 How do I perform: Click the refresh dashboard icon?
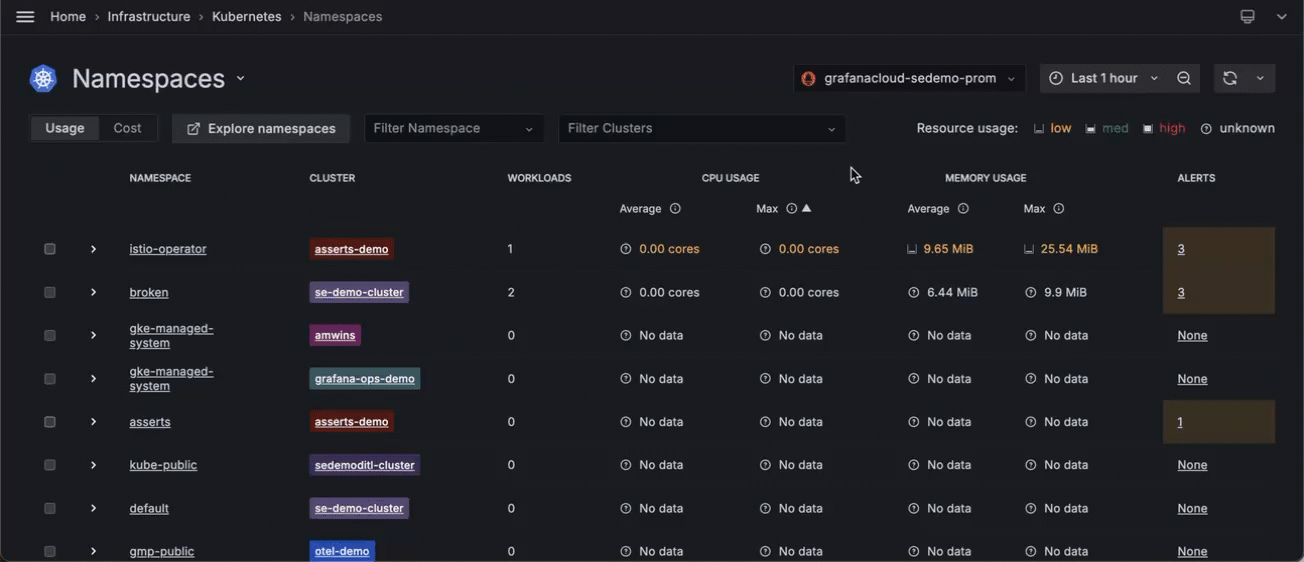point(1230,79)
